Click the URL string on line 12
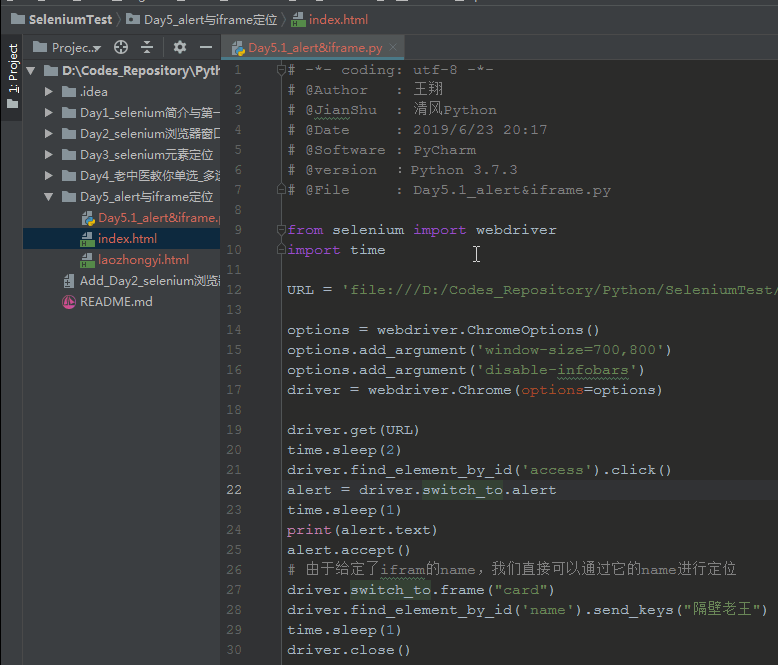778x665 pixels. click(x=560, y=290)
